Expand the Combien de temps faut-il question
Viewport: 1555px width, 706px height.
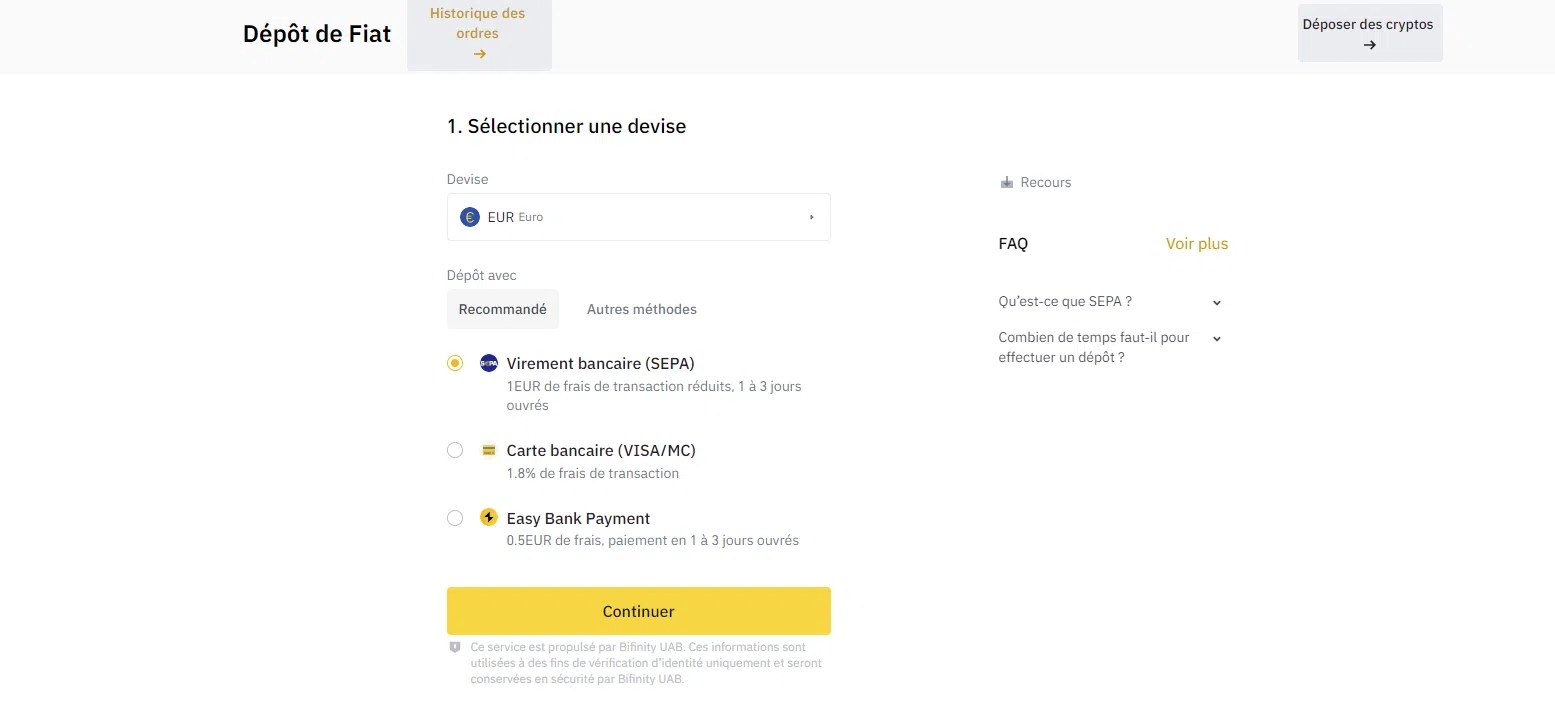click(1111, 347)
